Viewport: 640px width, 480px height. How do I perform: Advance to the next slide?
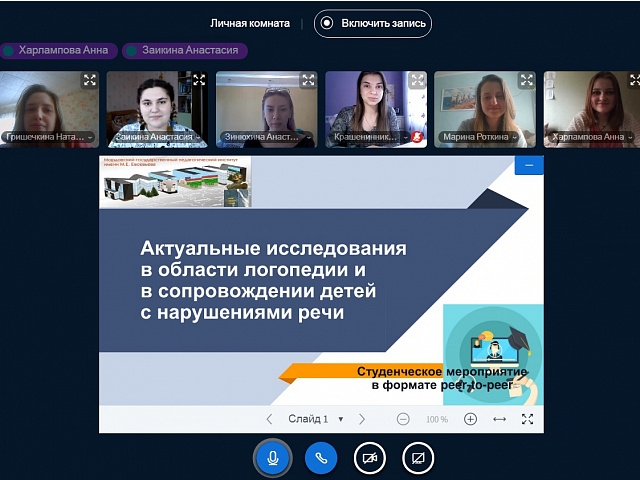click(x=362, y=419)
